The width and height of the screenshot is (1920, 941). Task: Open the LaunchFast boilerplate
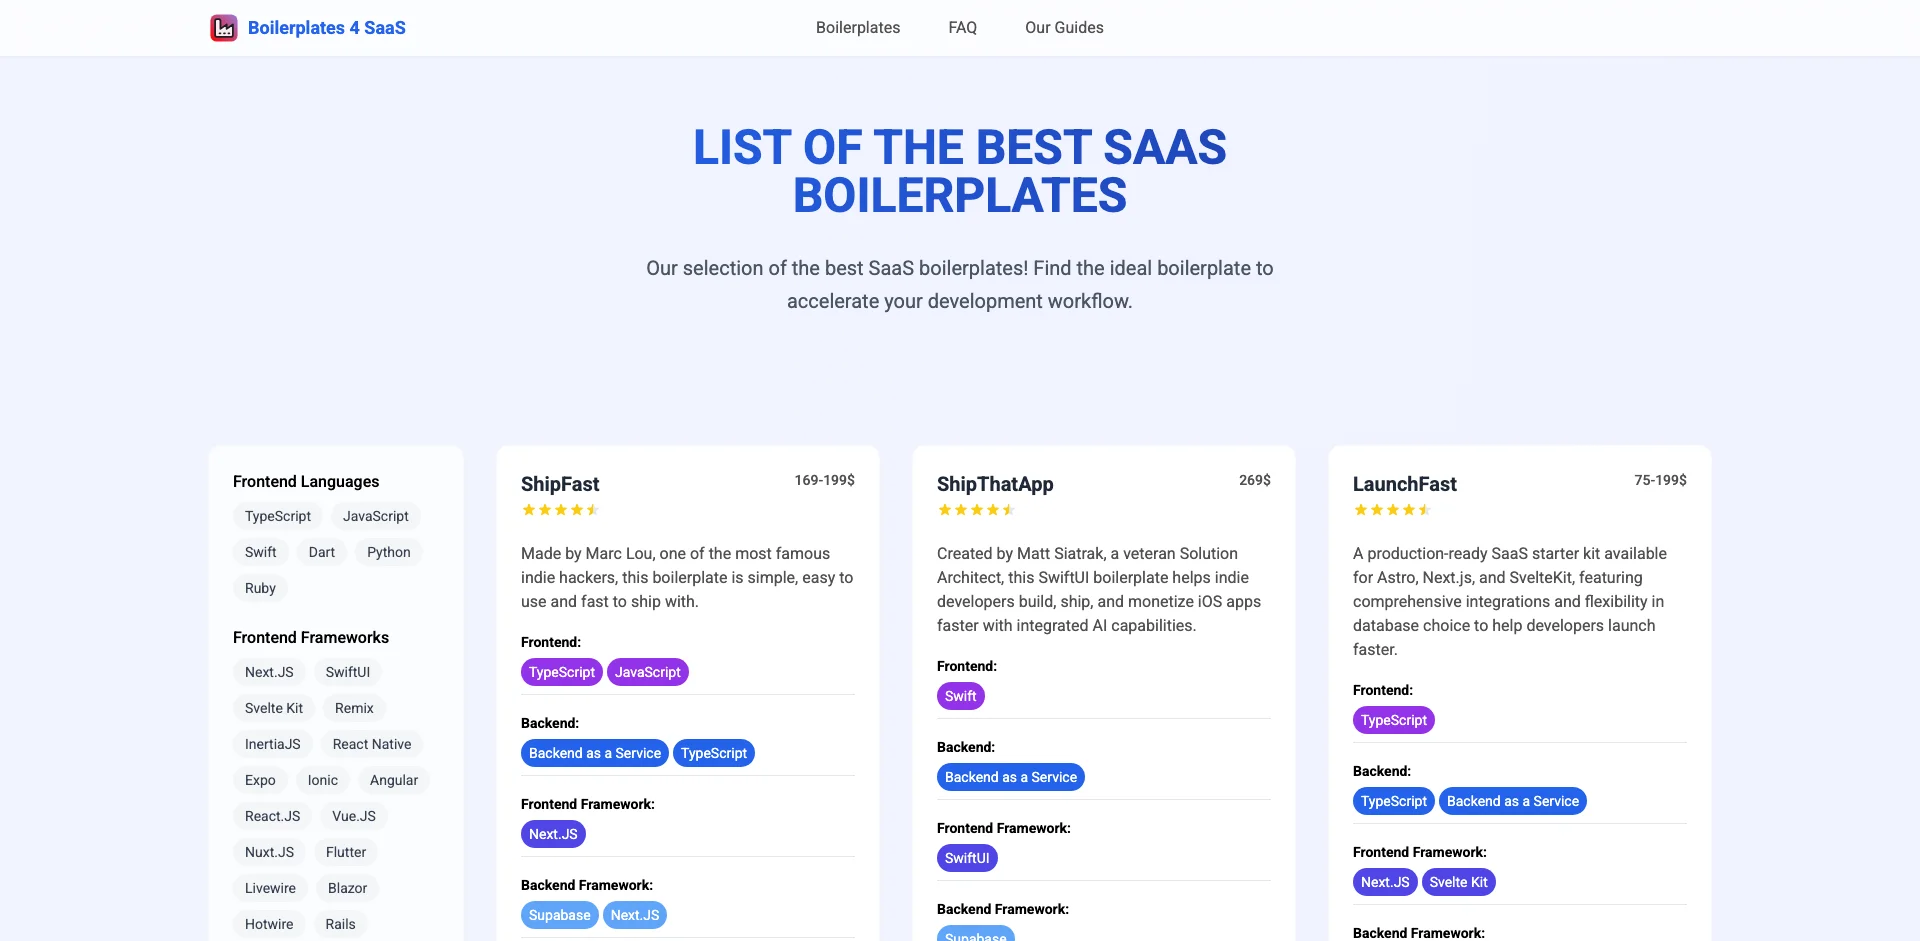tap(1405, 484)
